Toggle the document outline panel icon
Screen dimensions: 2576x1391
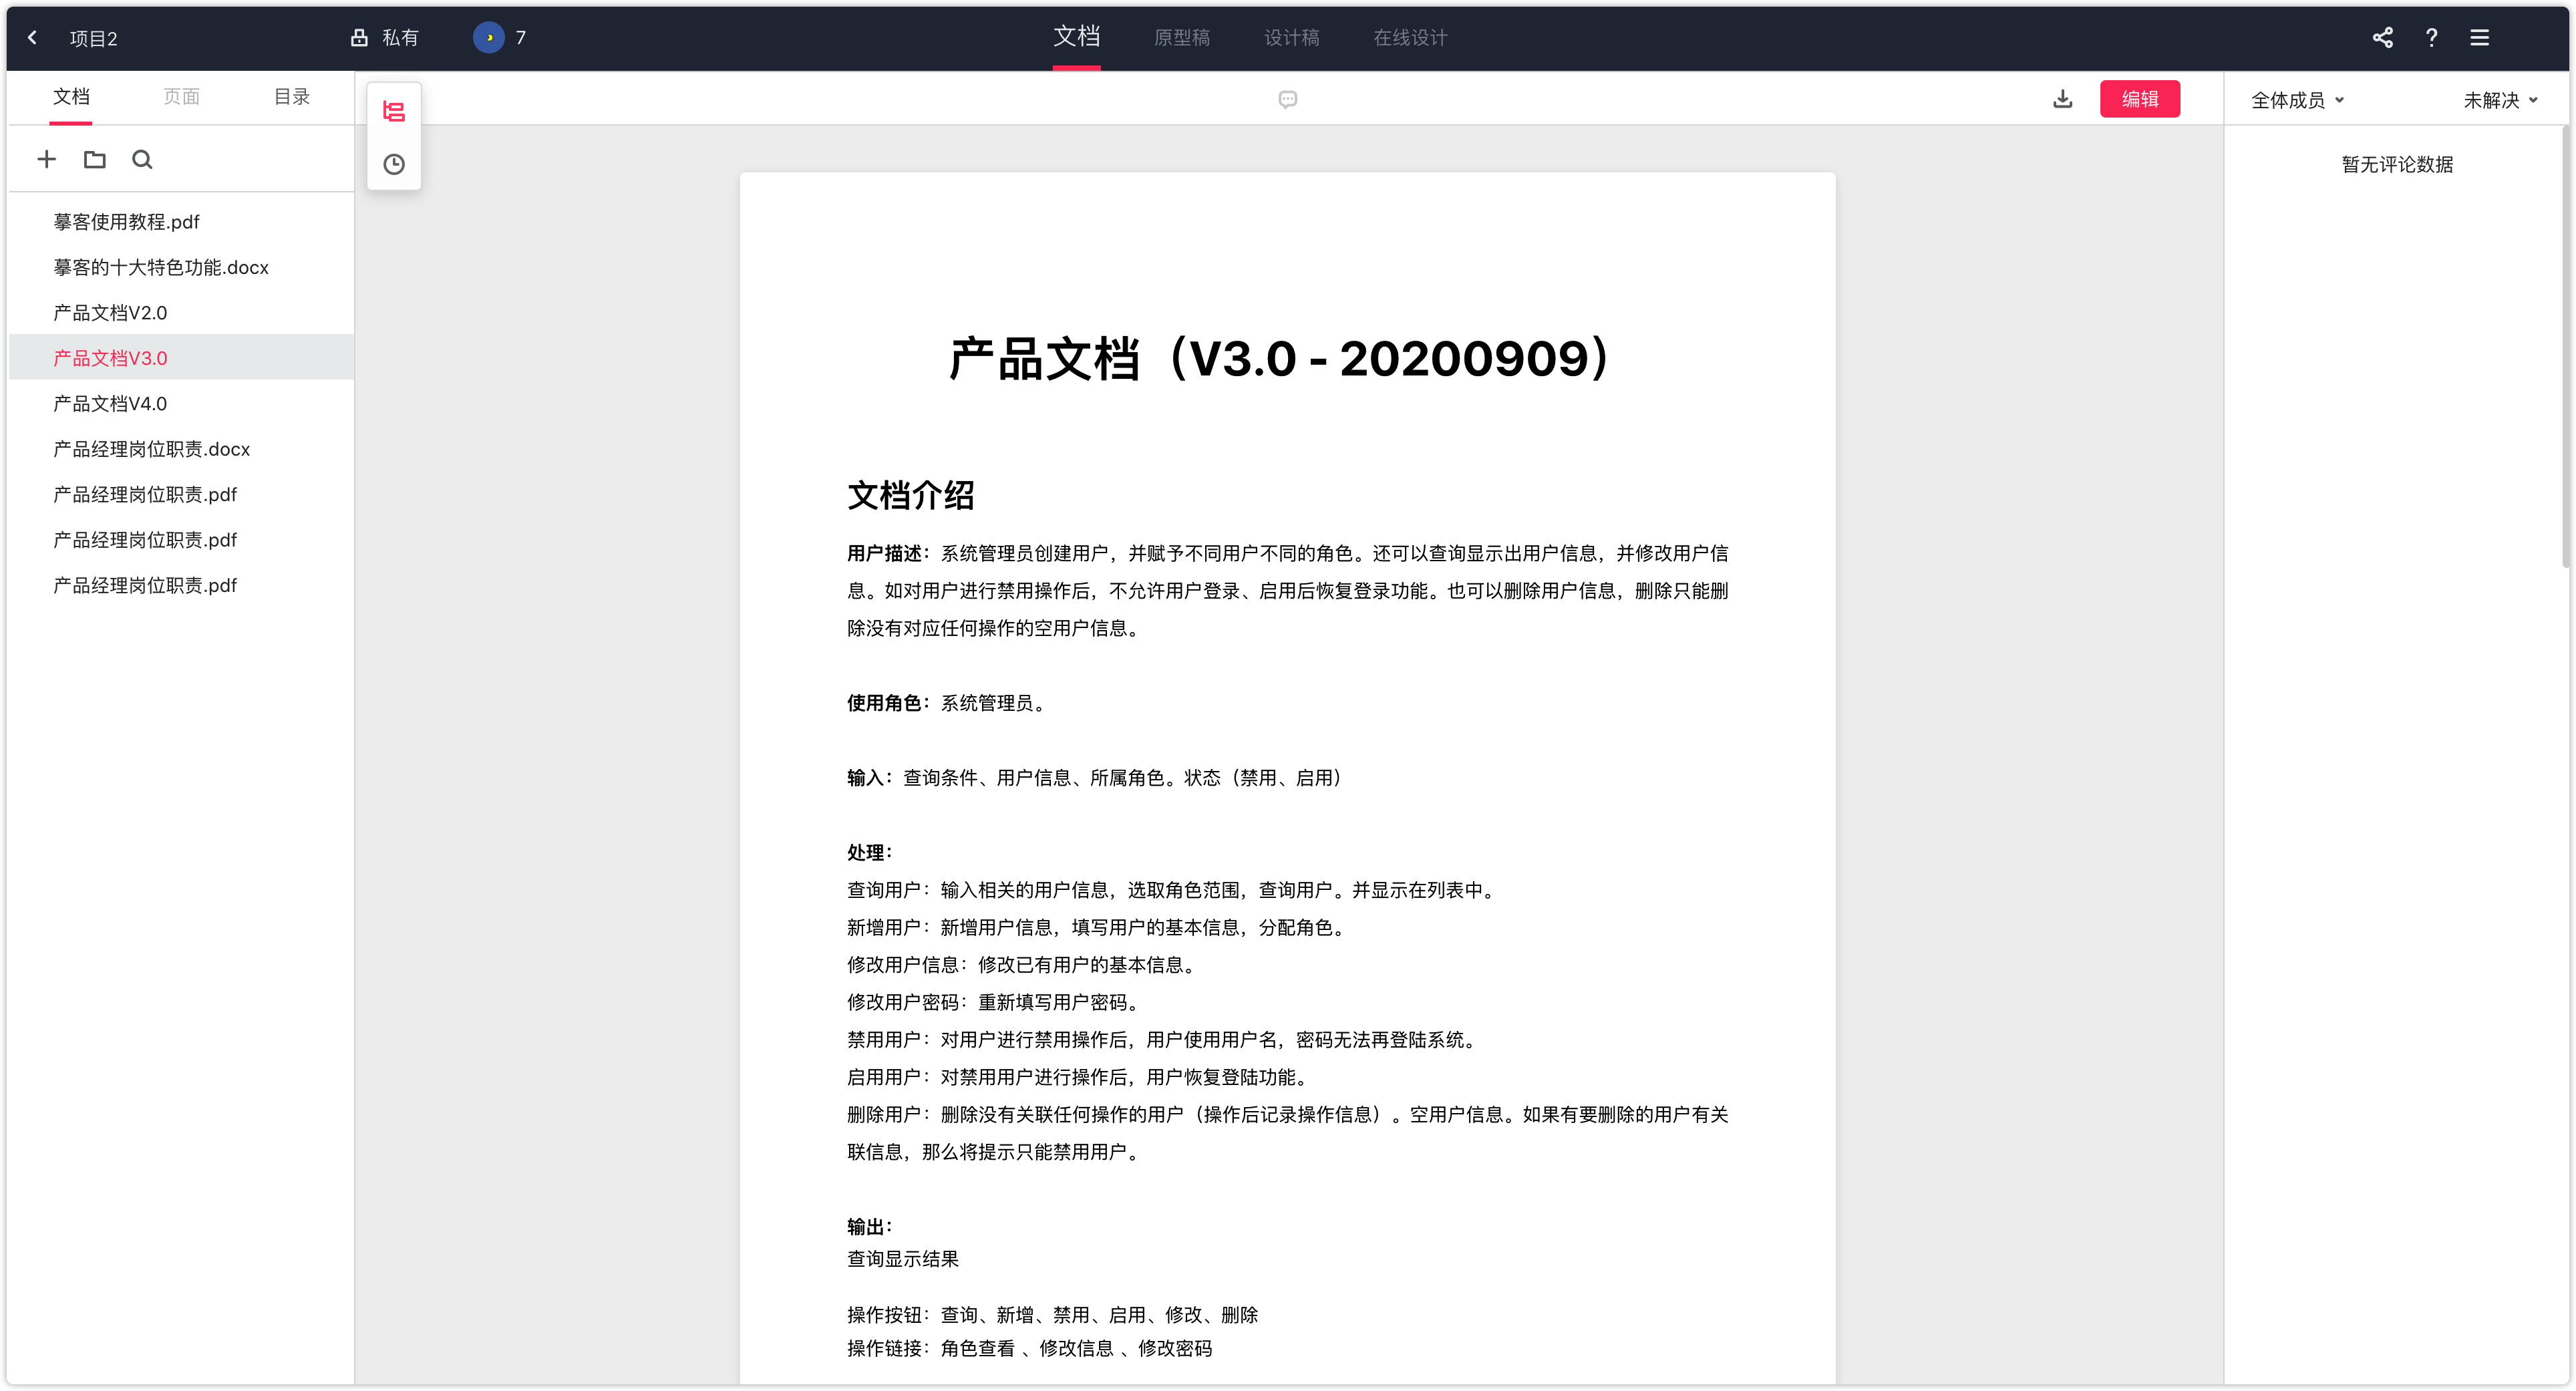coord(394,112)
